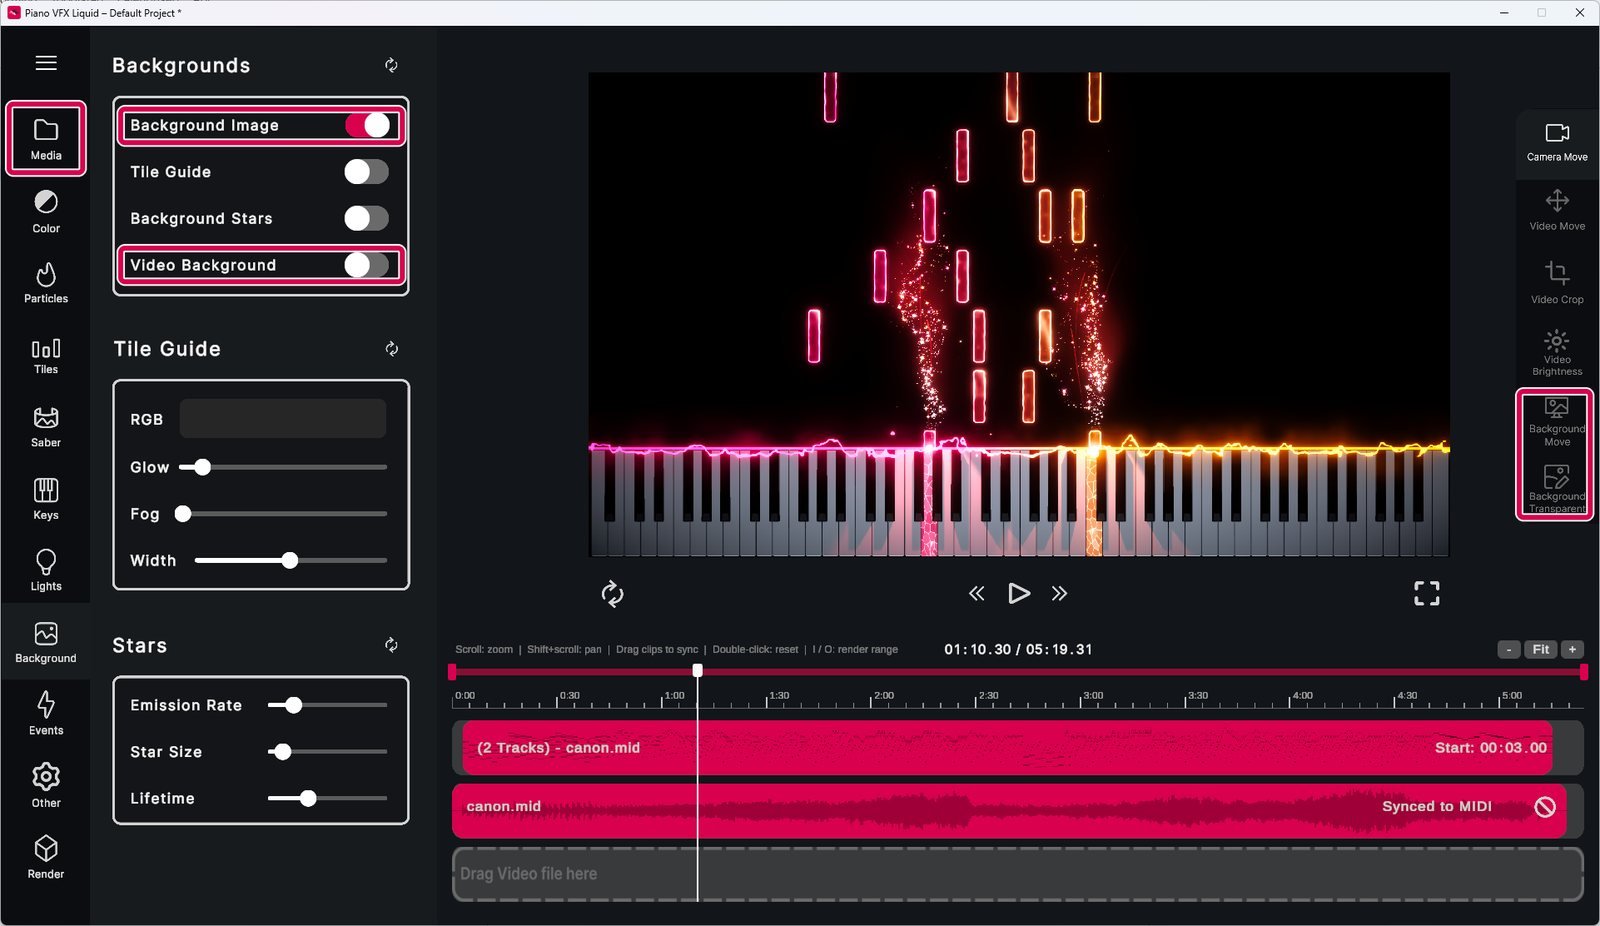Viewport: 1600px width, 926px height.
Task: Open the Render section
Action: tap(46, 858)
